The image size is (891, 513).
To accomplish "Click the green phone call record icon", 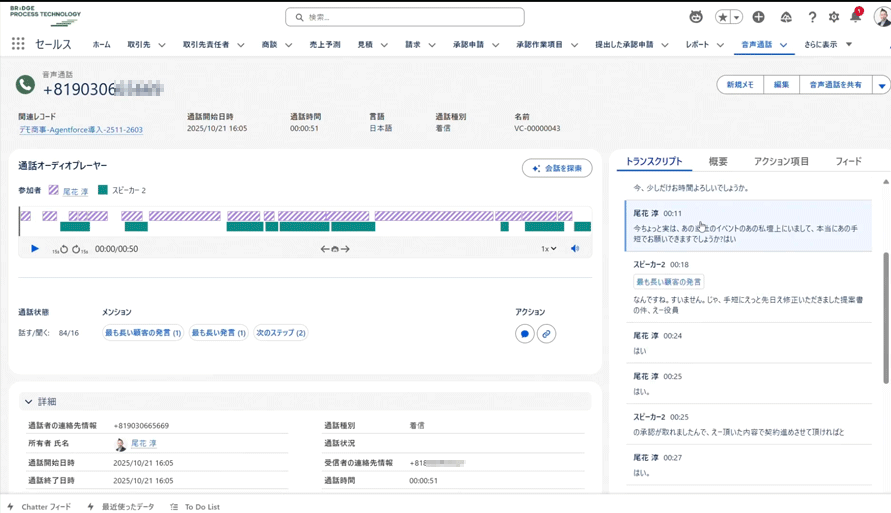I will [25, 85].
